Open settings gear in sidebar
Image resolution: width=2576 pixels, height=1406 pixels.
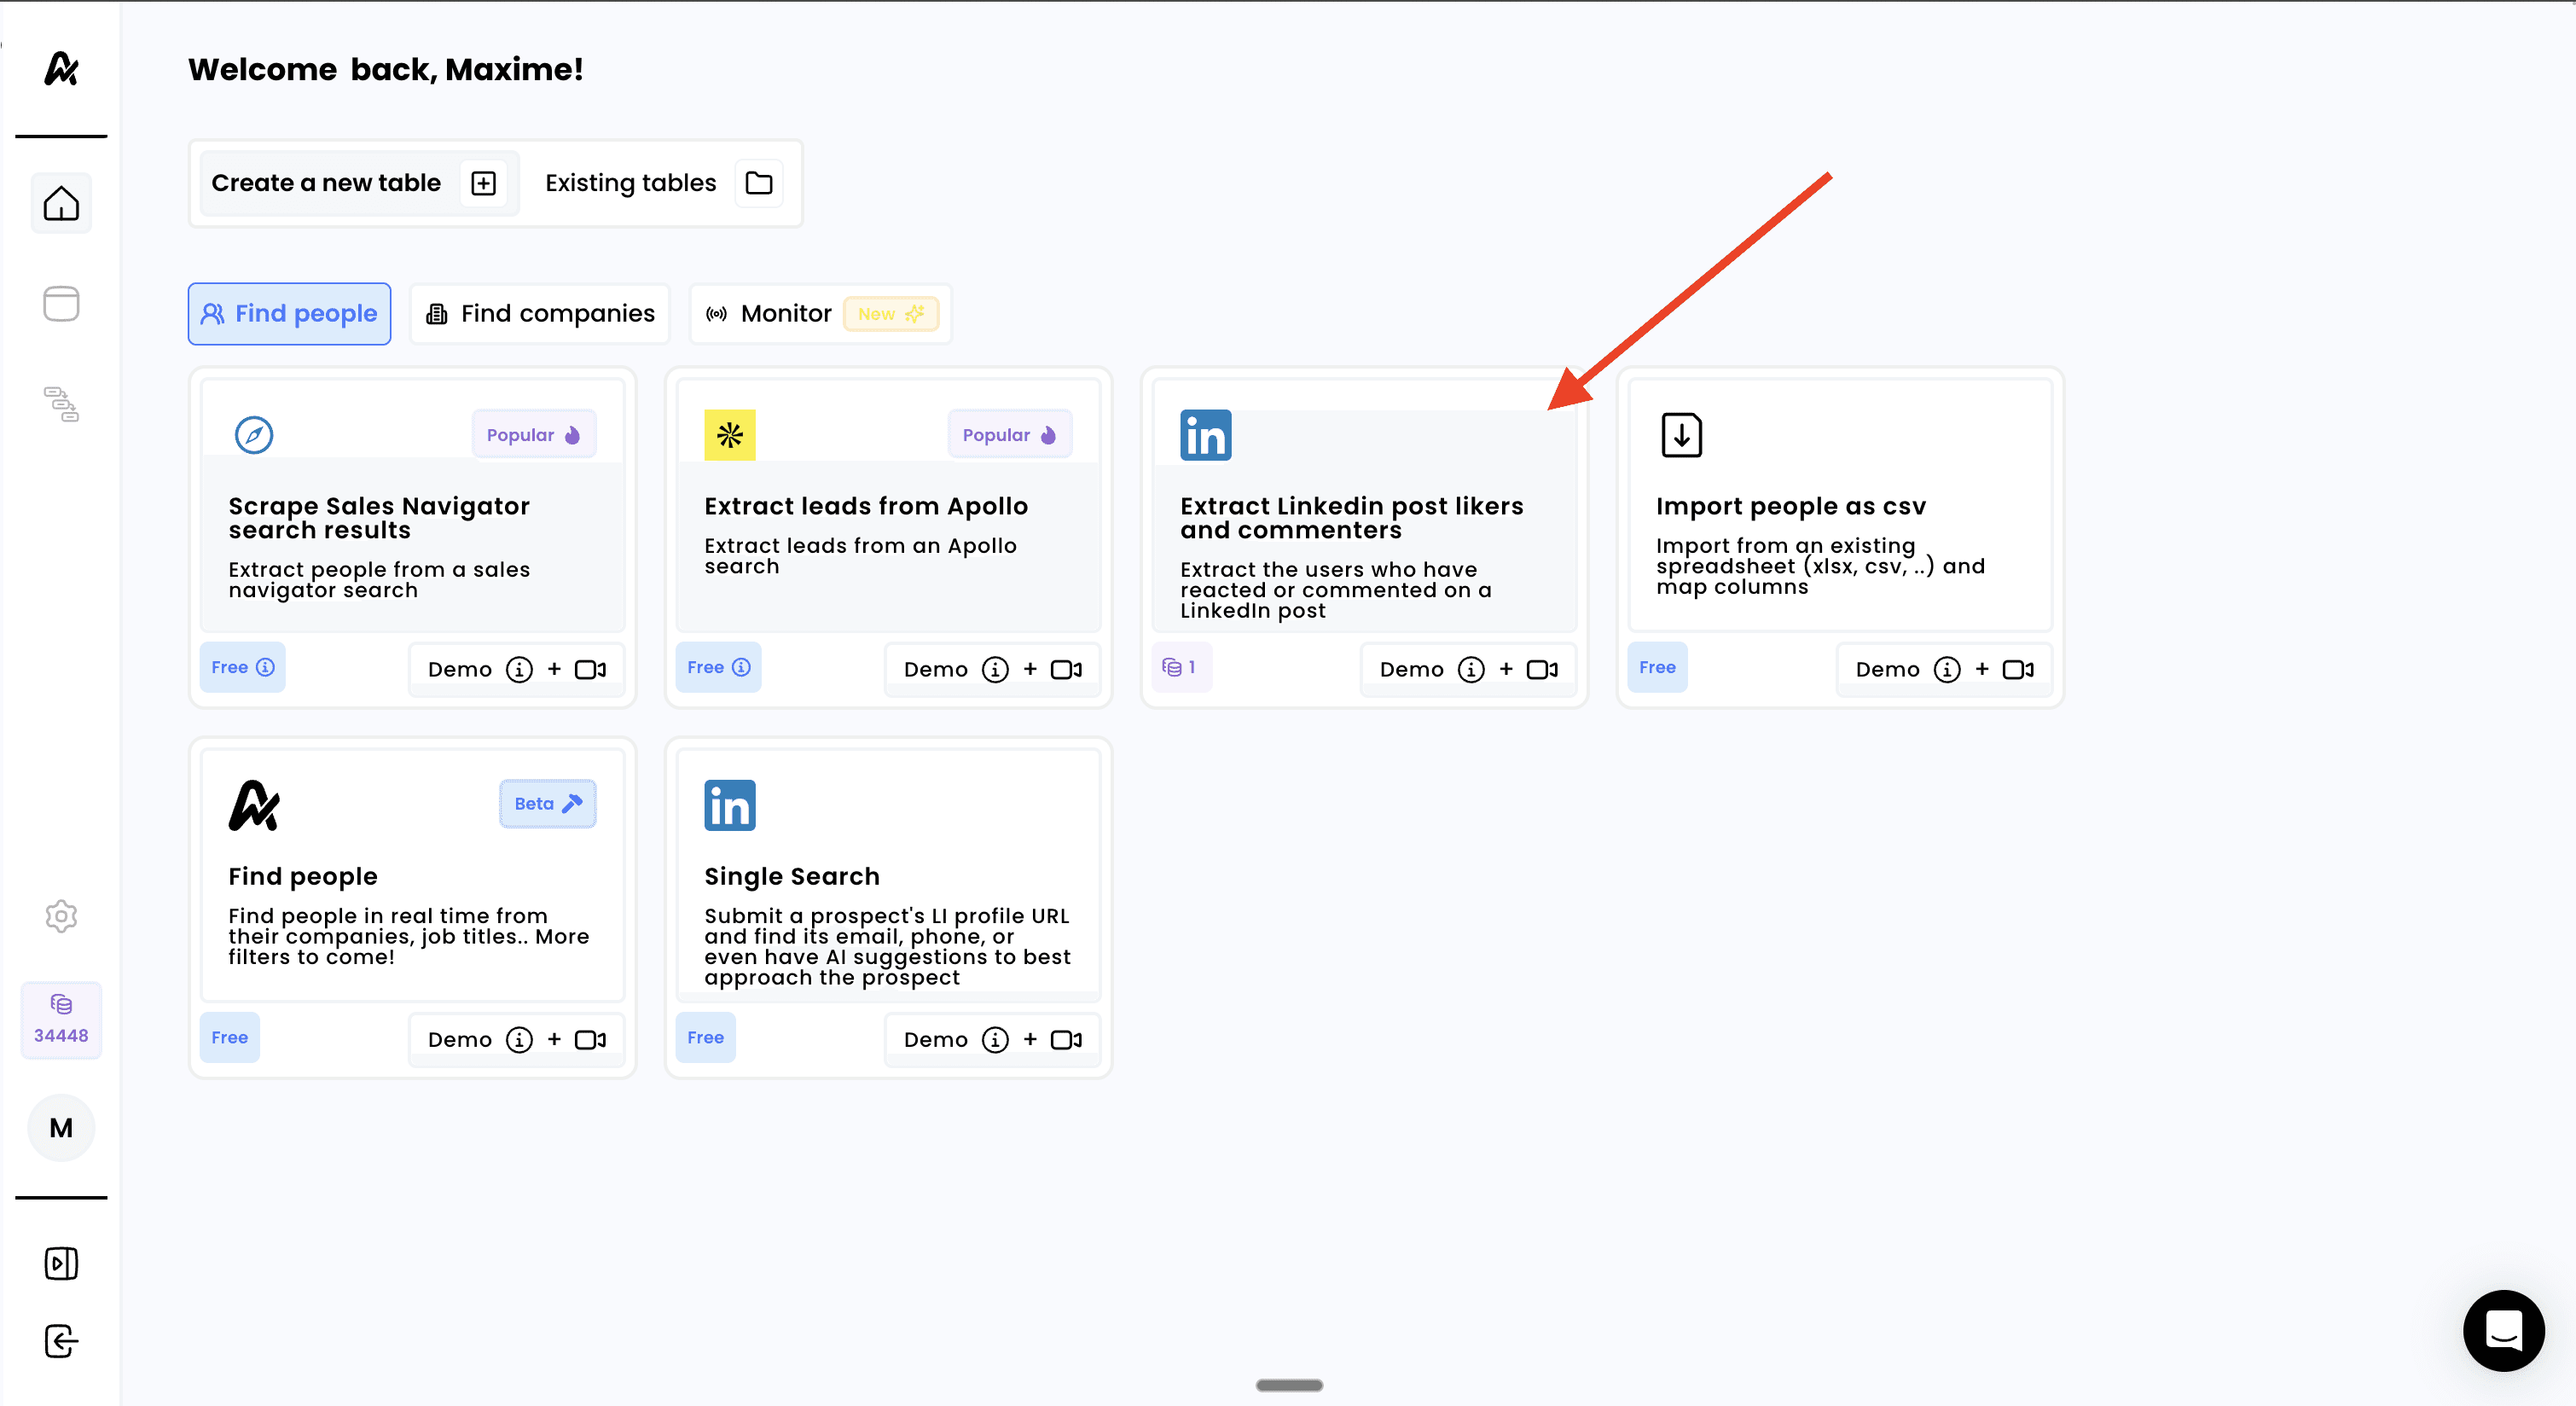click(x=61, y=916)
